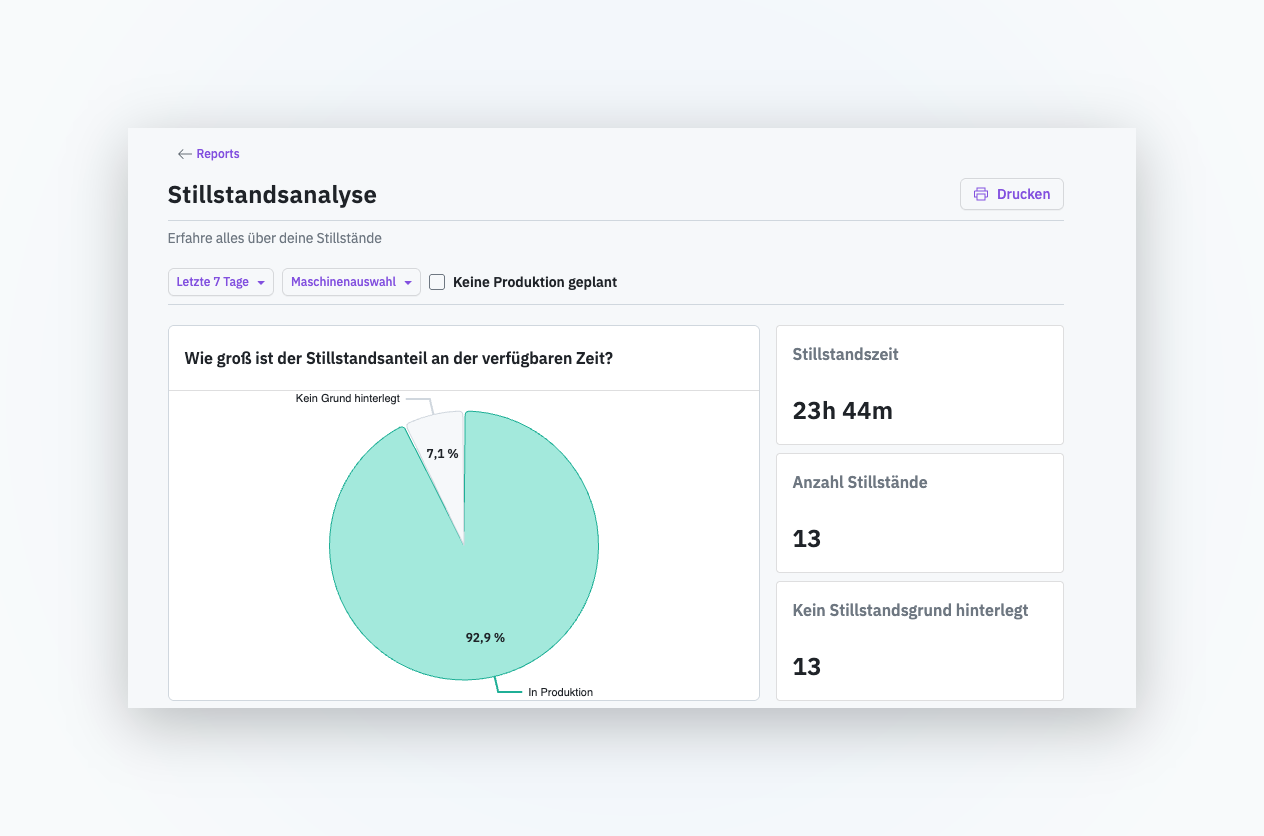
Task: Open the Letzte 7 Tage dropdown
Action: click(221, 282)
